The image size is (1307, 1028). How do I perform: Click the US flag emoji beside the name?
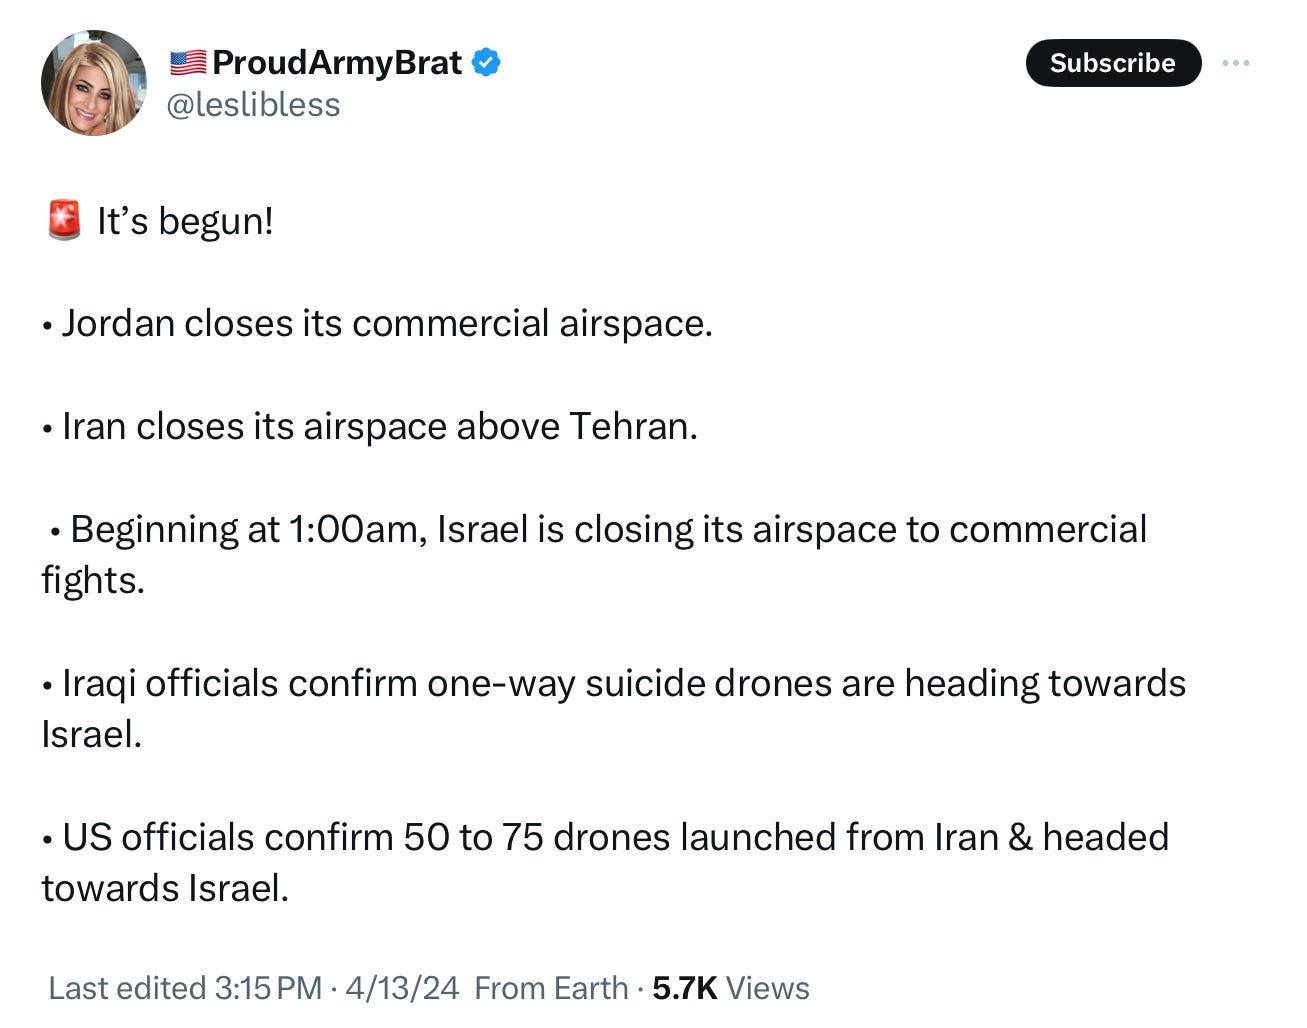(x=187, y=63)
